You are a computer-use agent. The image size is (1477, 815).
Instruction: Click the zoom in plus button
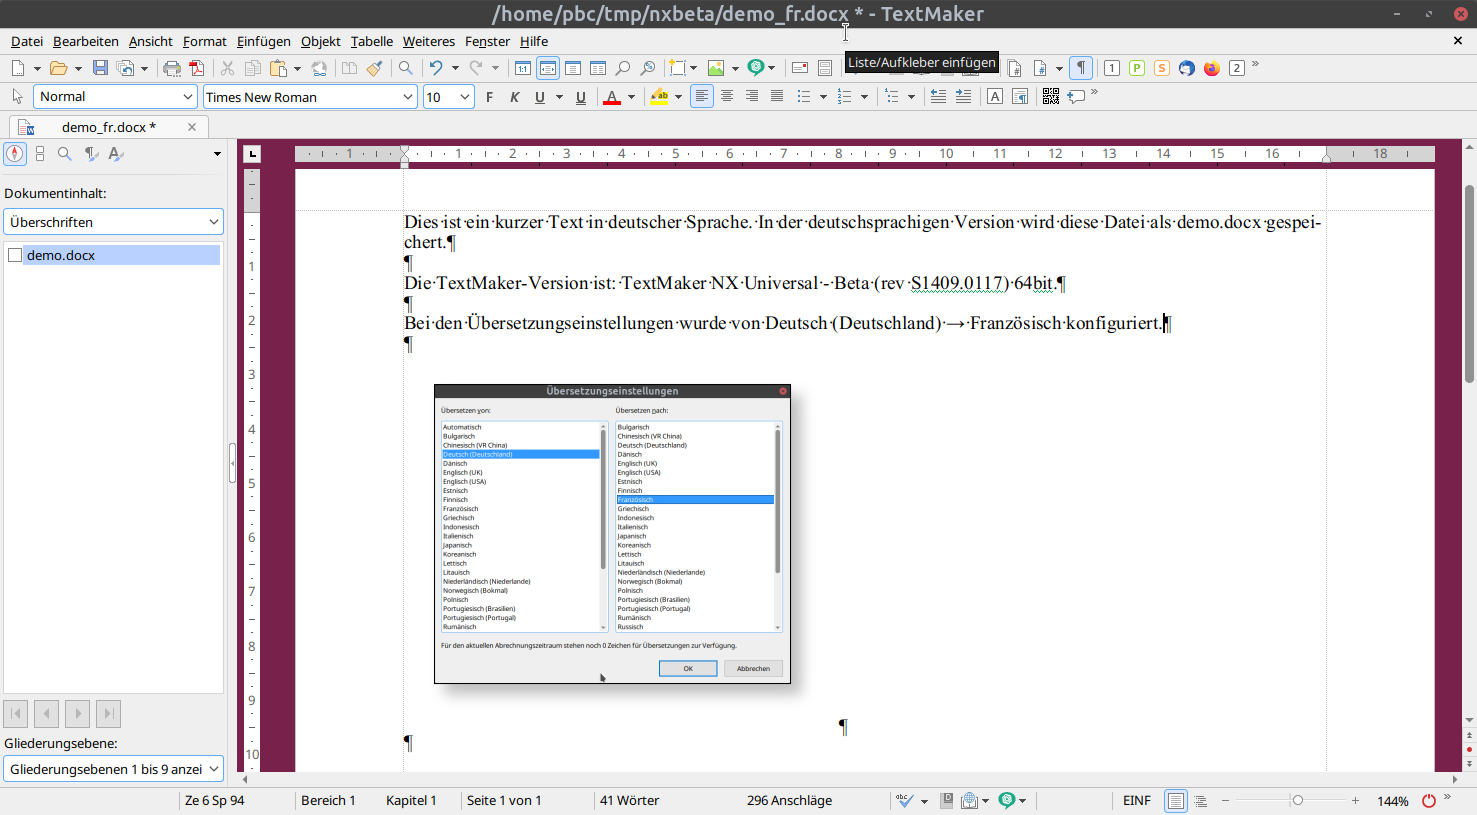tap(1355, 800)
